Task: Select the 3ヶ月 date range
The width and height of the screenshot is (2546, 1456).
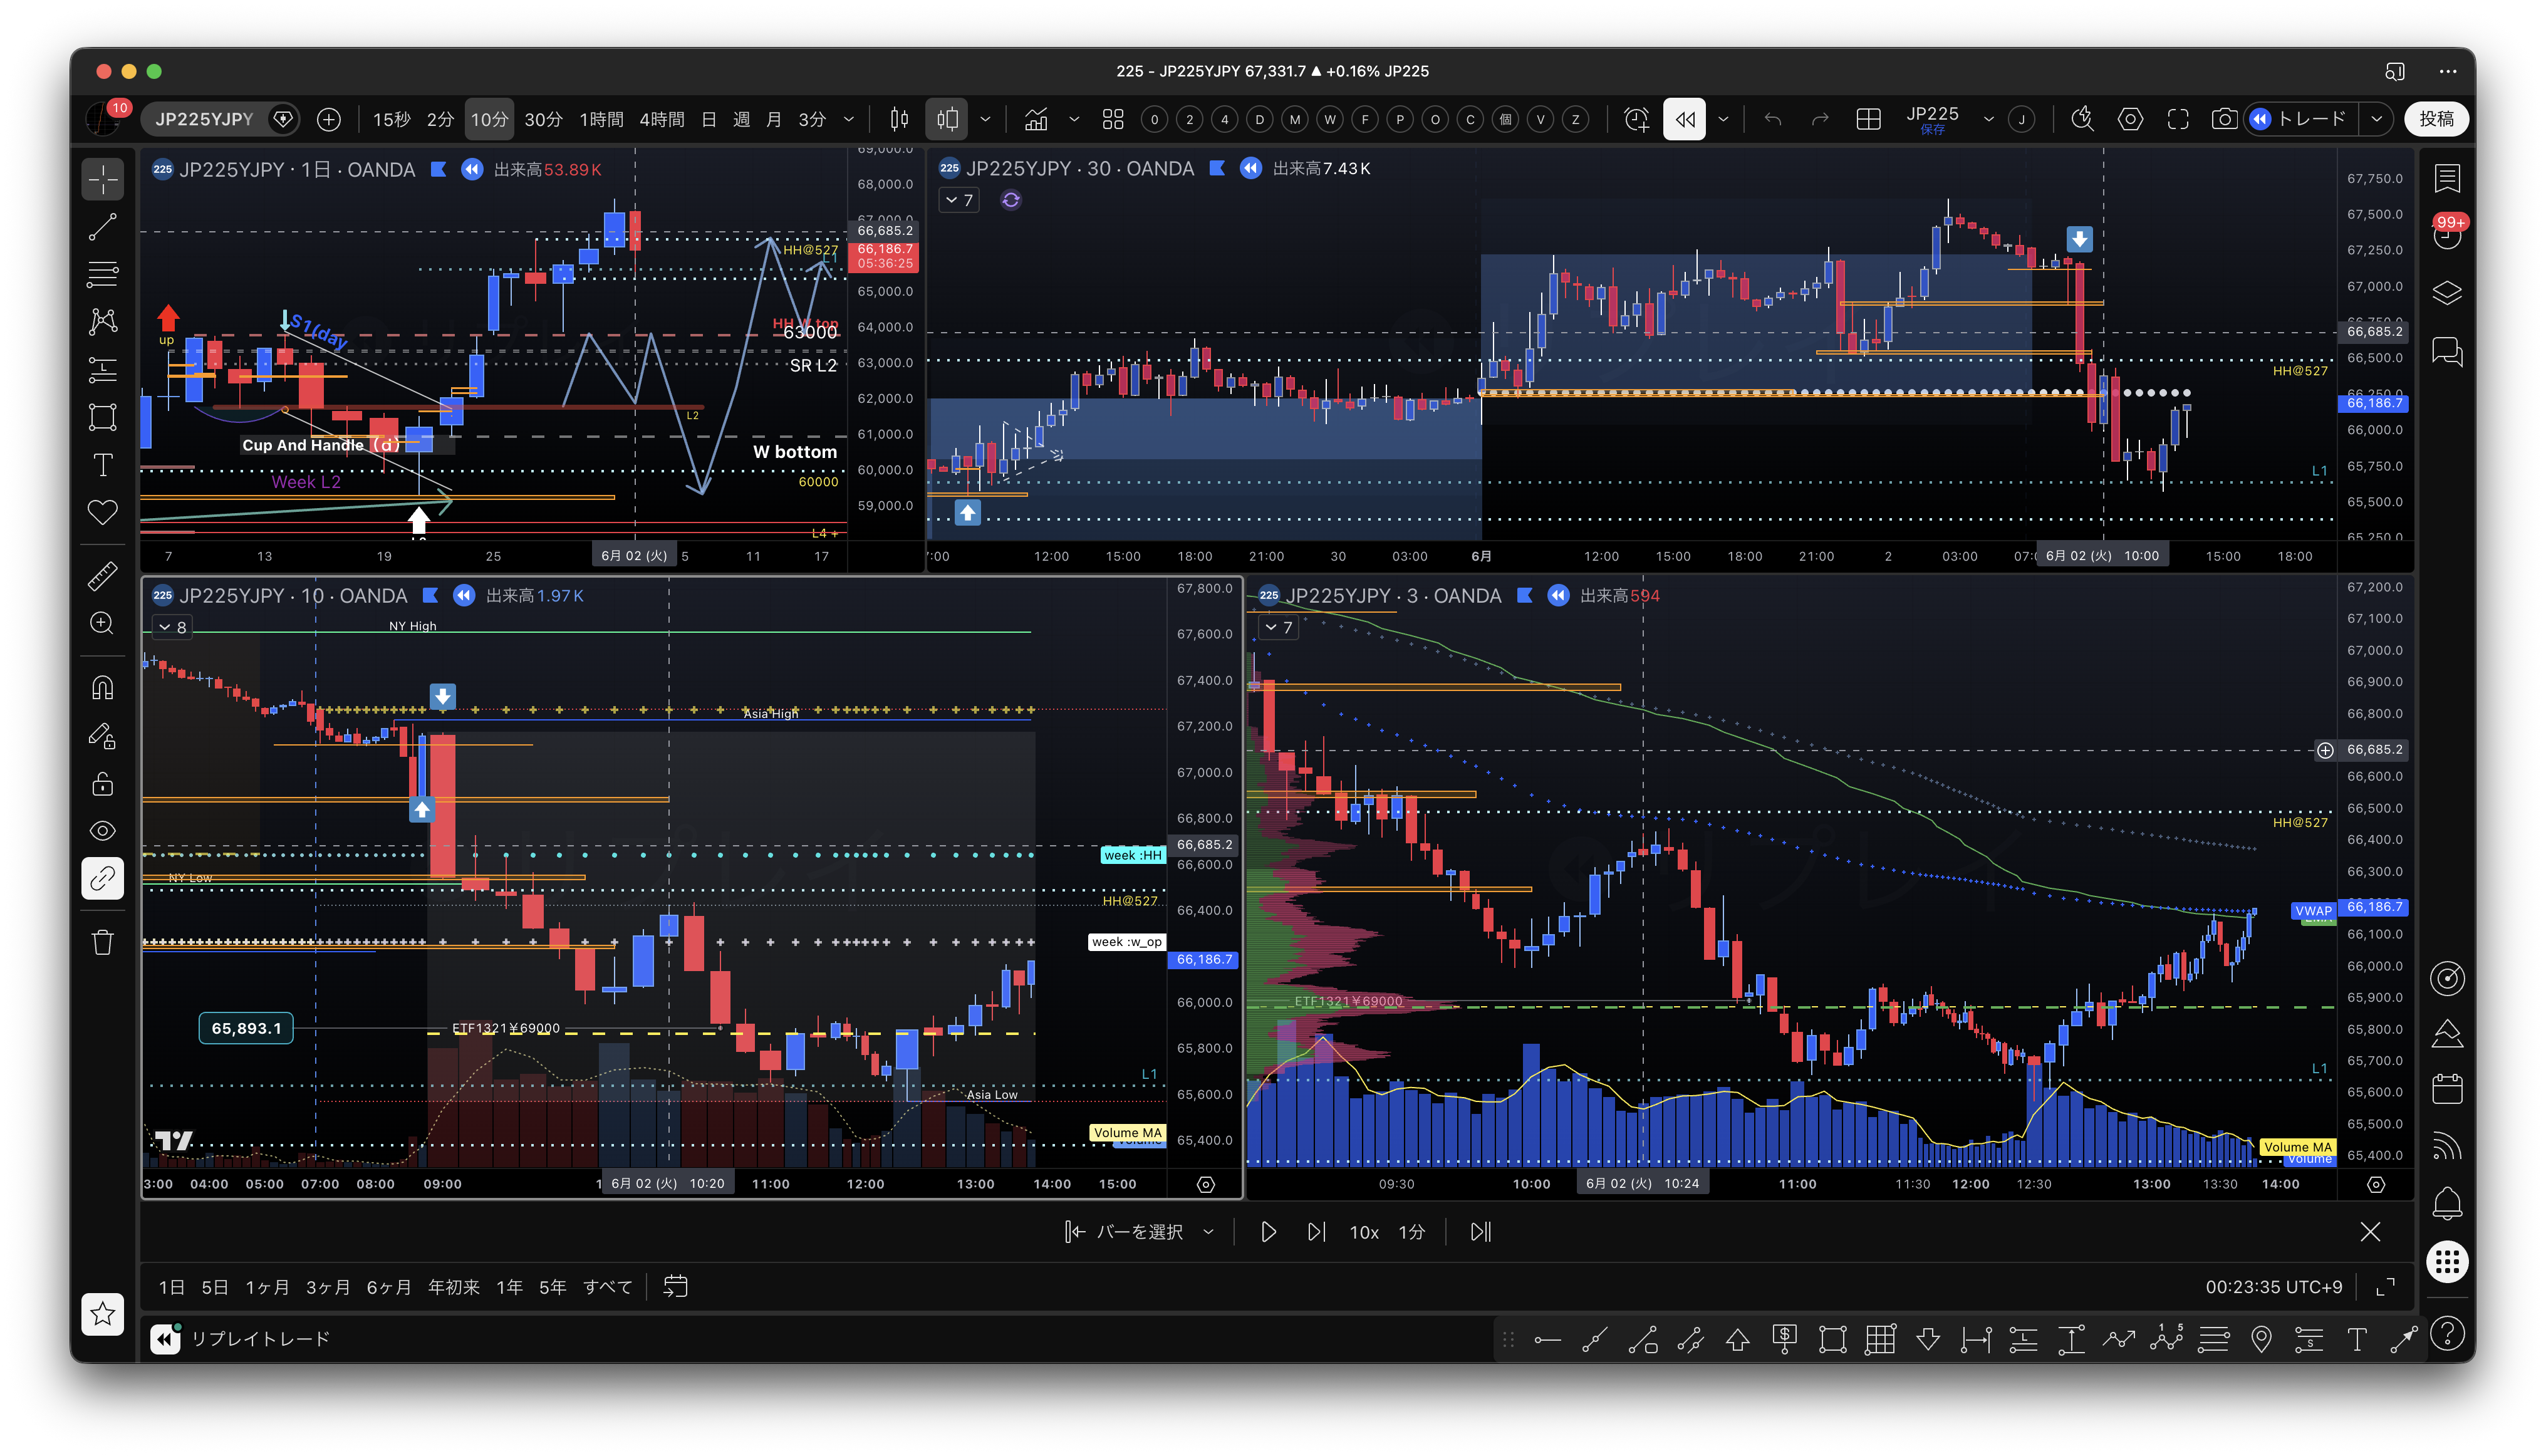Action: tap(328, 1287)
